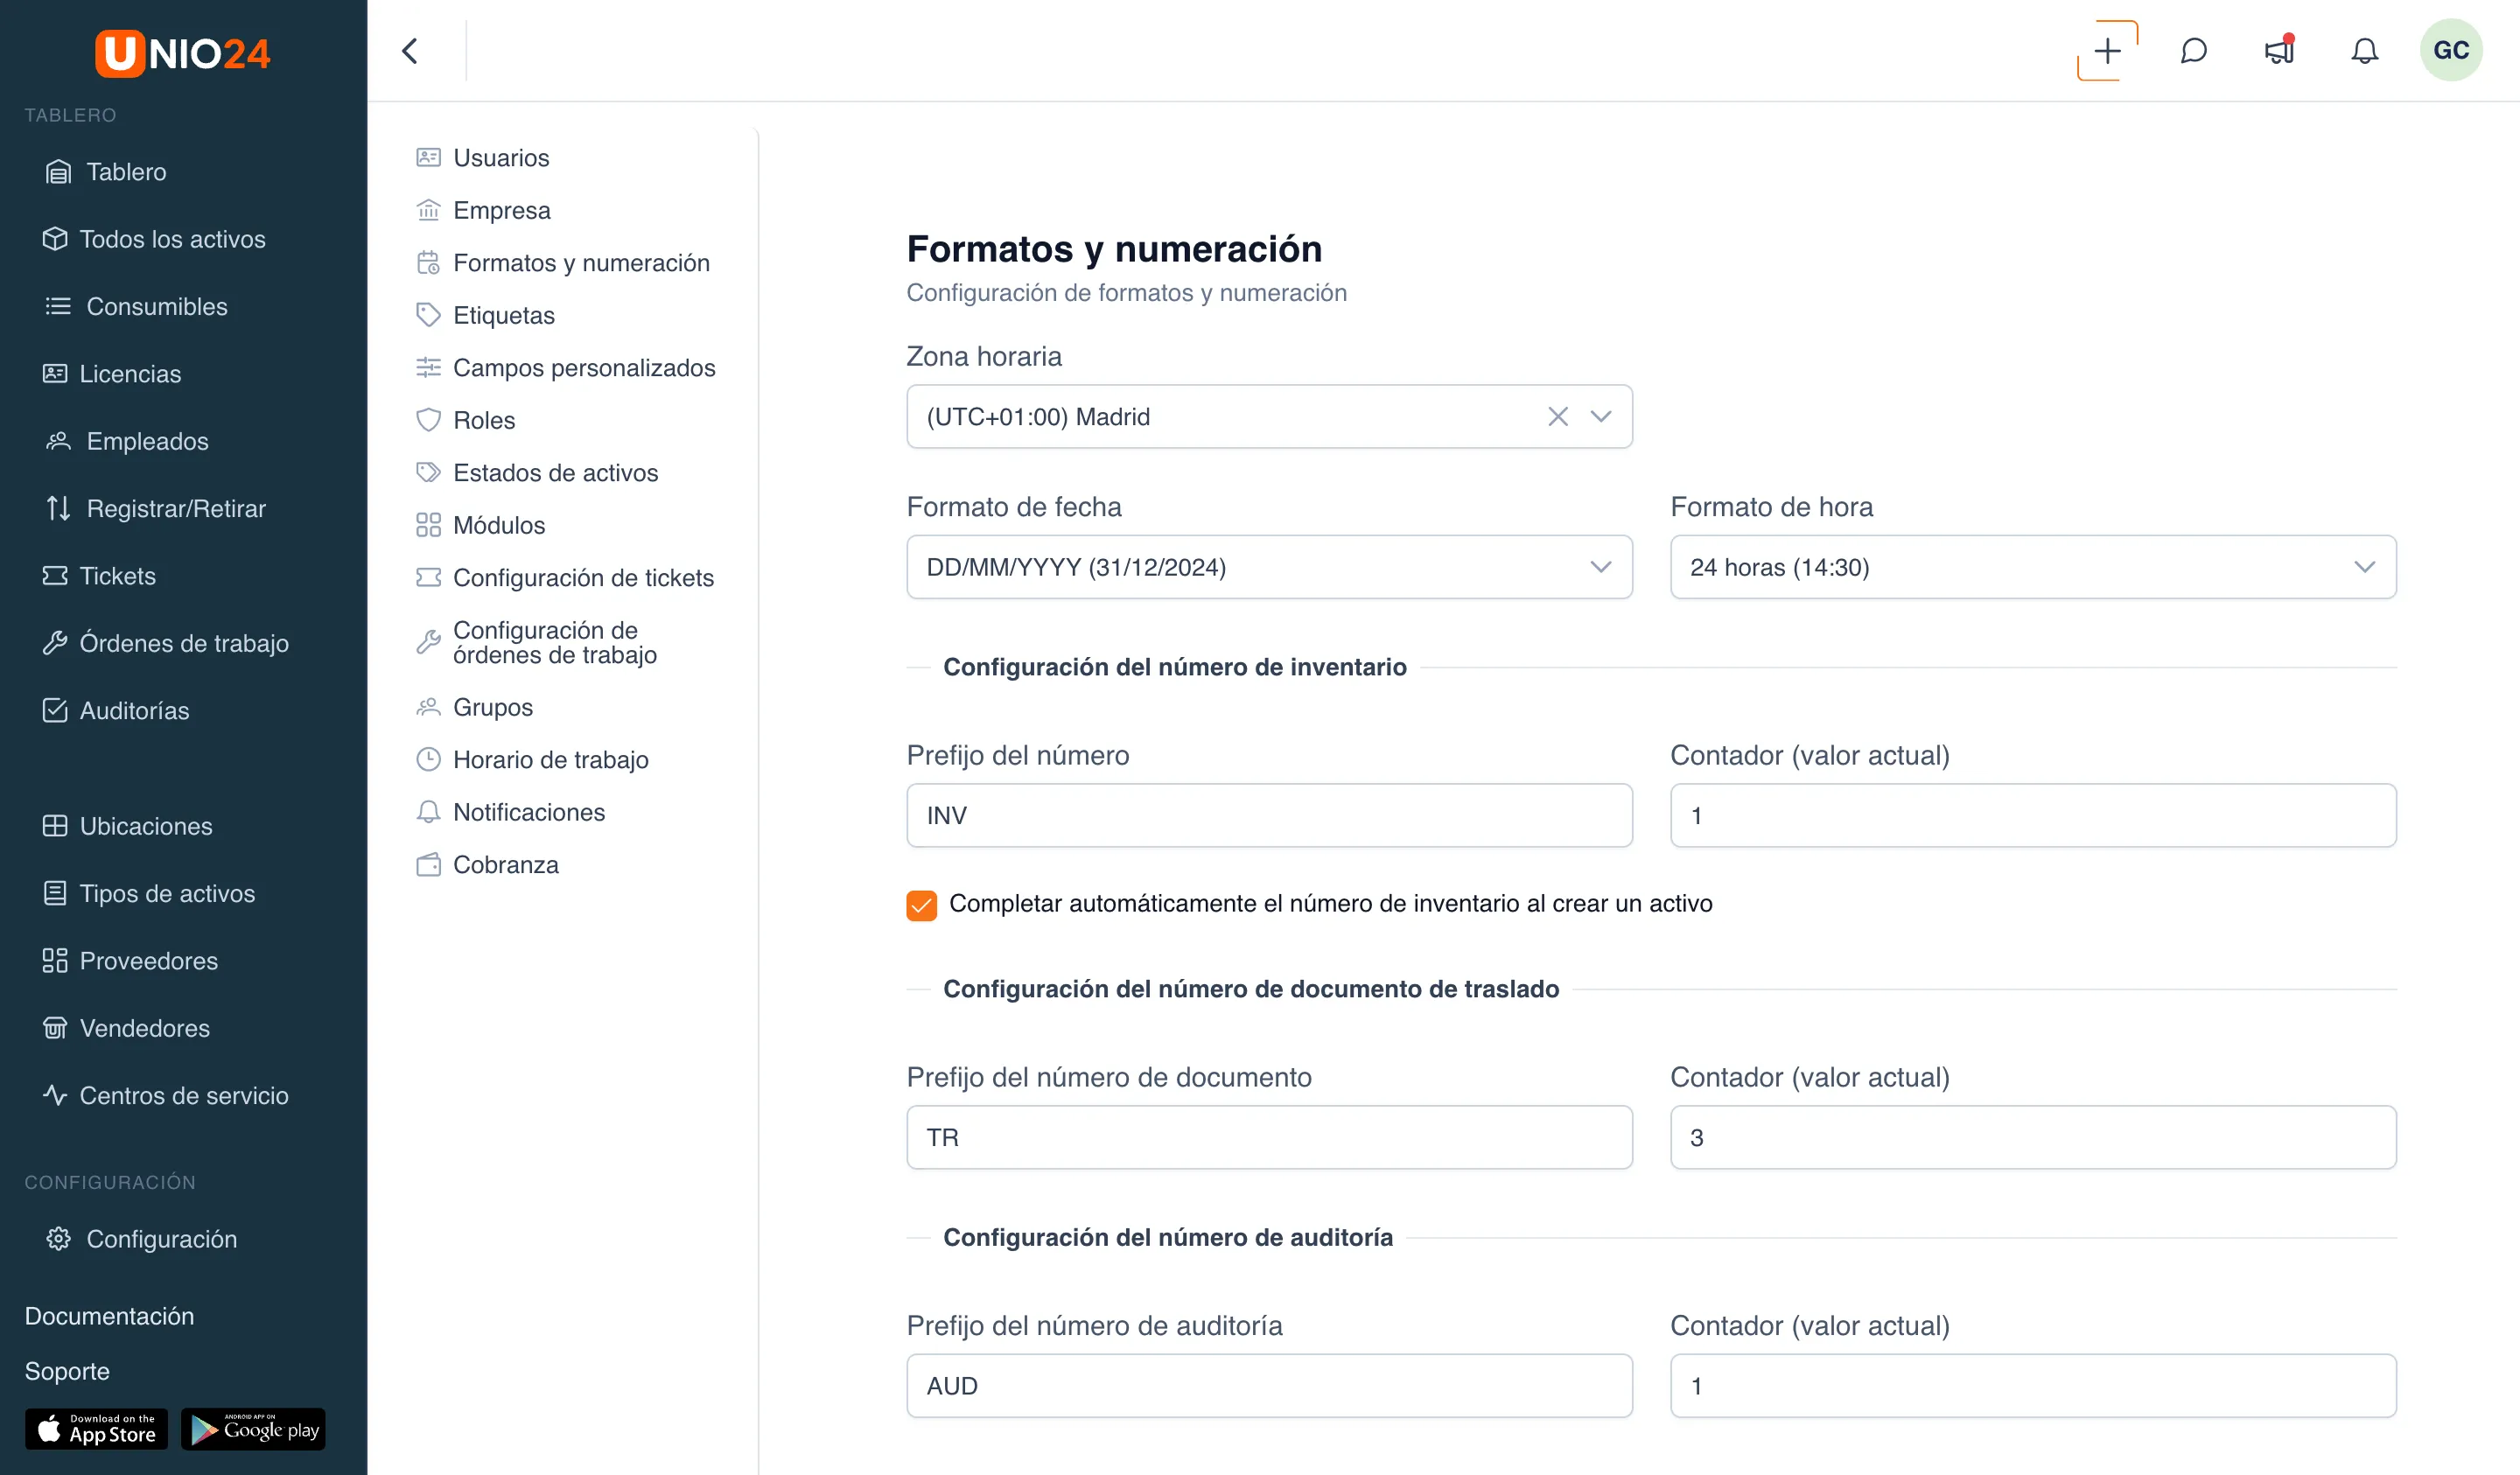Screen dimensions: 2520x1475
Task: Click the Etiquetas tag icon
Action: click(428, 315)
